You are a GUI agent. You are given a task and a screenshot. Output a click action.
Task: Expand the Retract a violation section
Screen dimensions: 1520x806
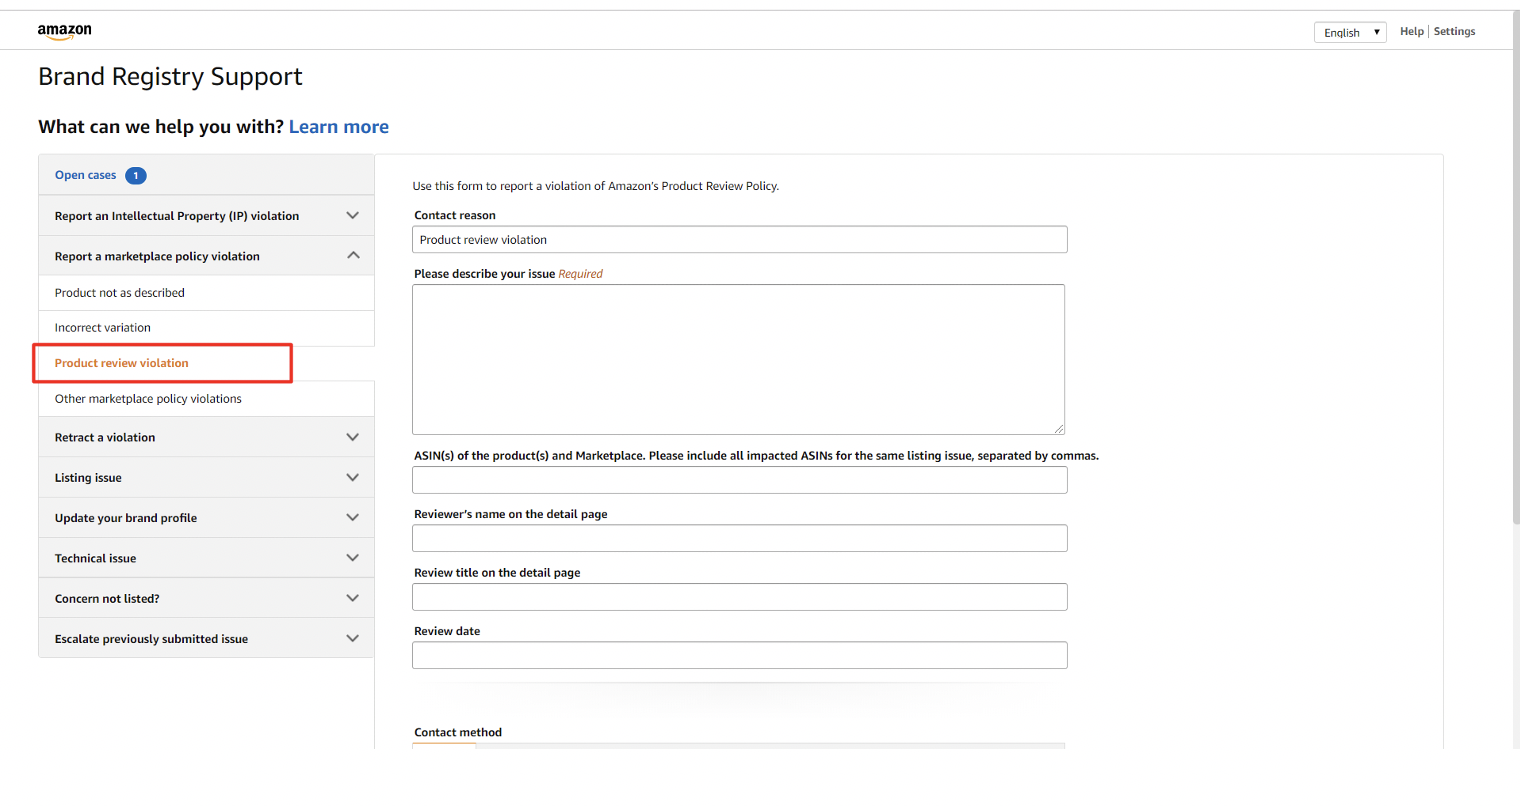click(x=206, y=437)
